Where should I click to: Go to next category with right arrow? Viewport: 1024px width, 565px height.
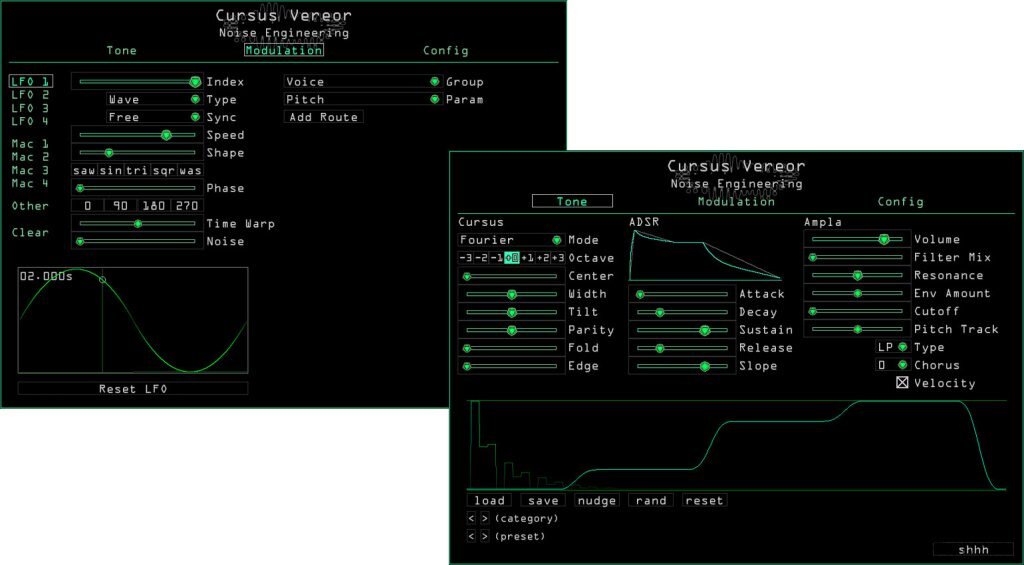tap(485, 519)
